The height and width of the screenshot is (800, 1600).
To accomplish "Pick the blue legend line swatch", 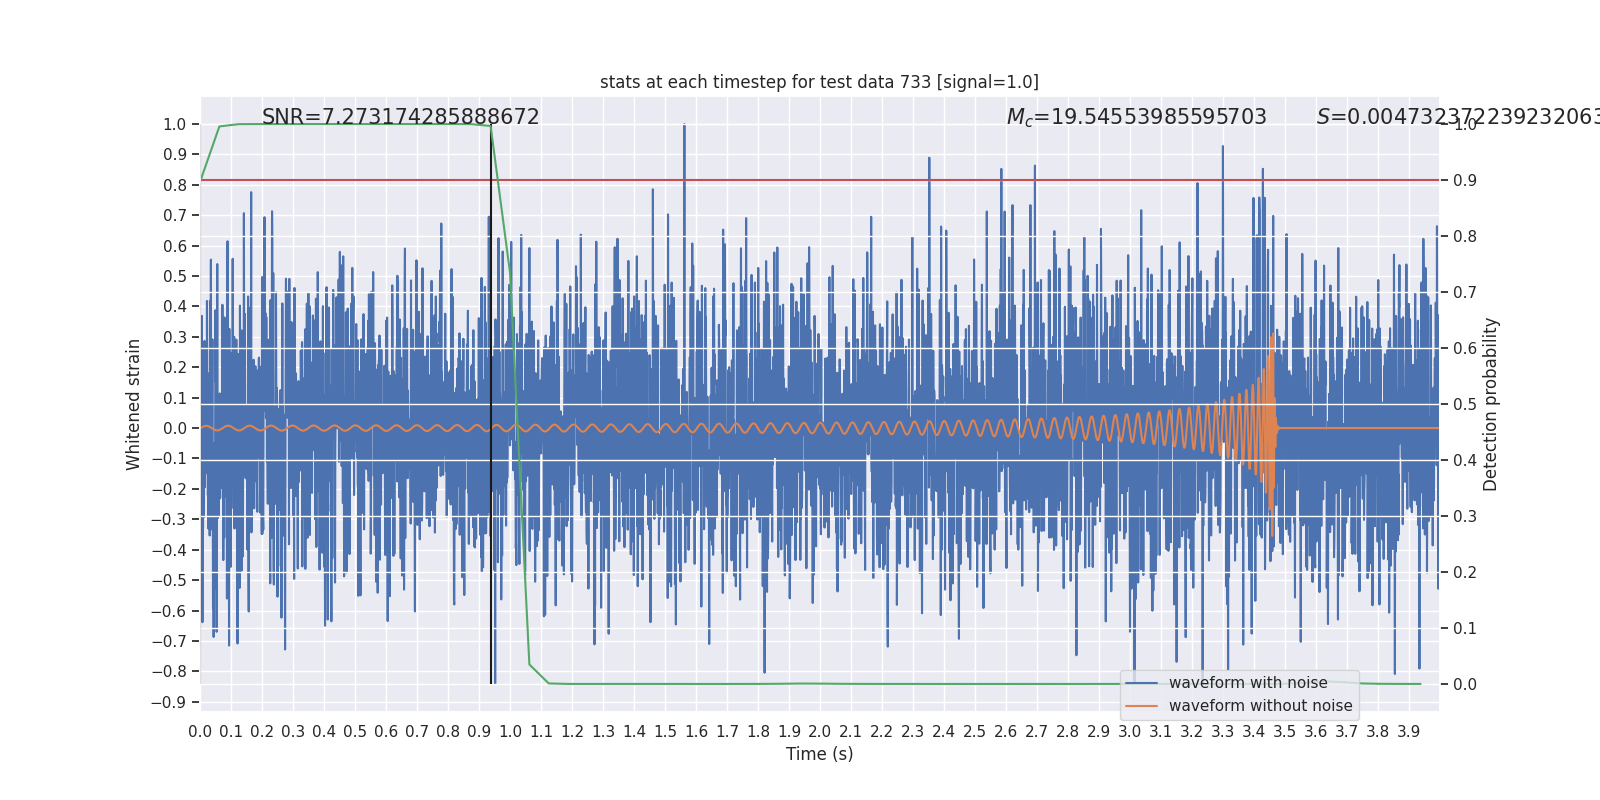I will 1141,683.
